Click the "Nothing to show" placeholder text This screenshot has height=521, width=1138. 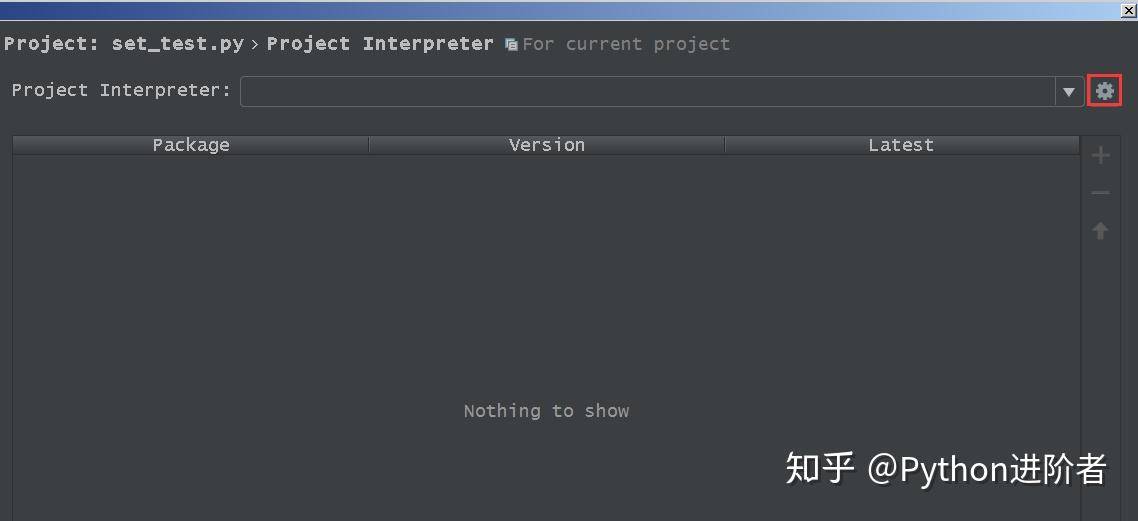[x=546, y=411]
